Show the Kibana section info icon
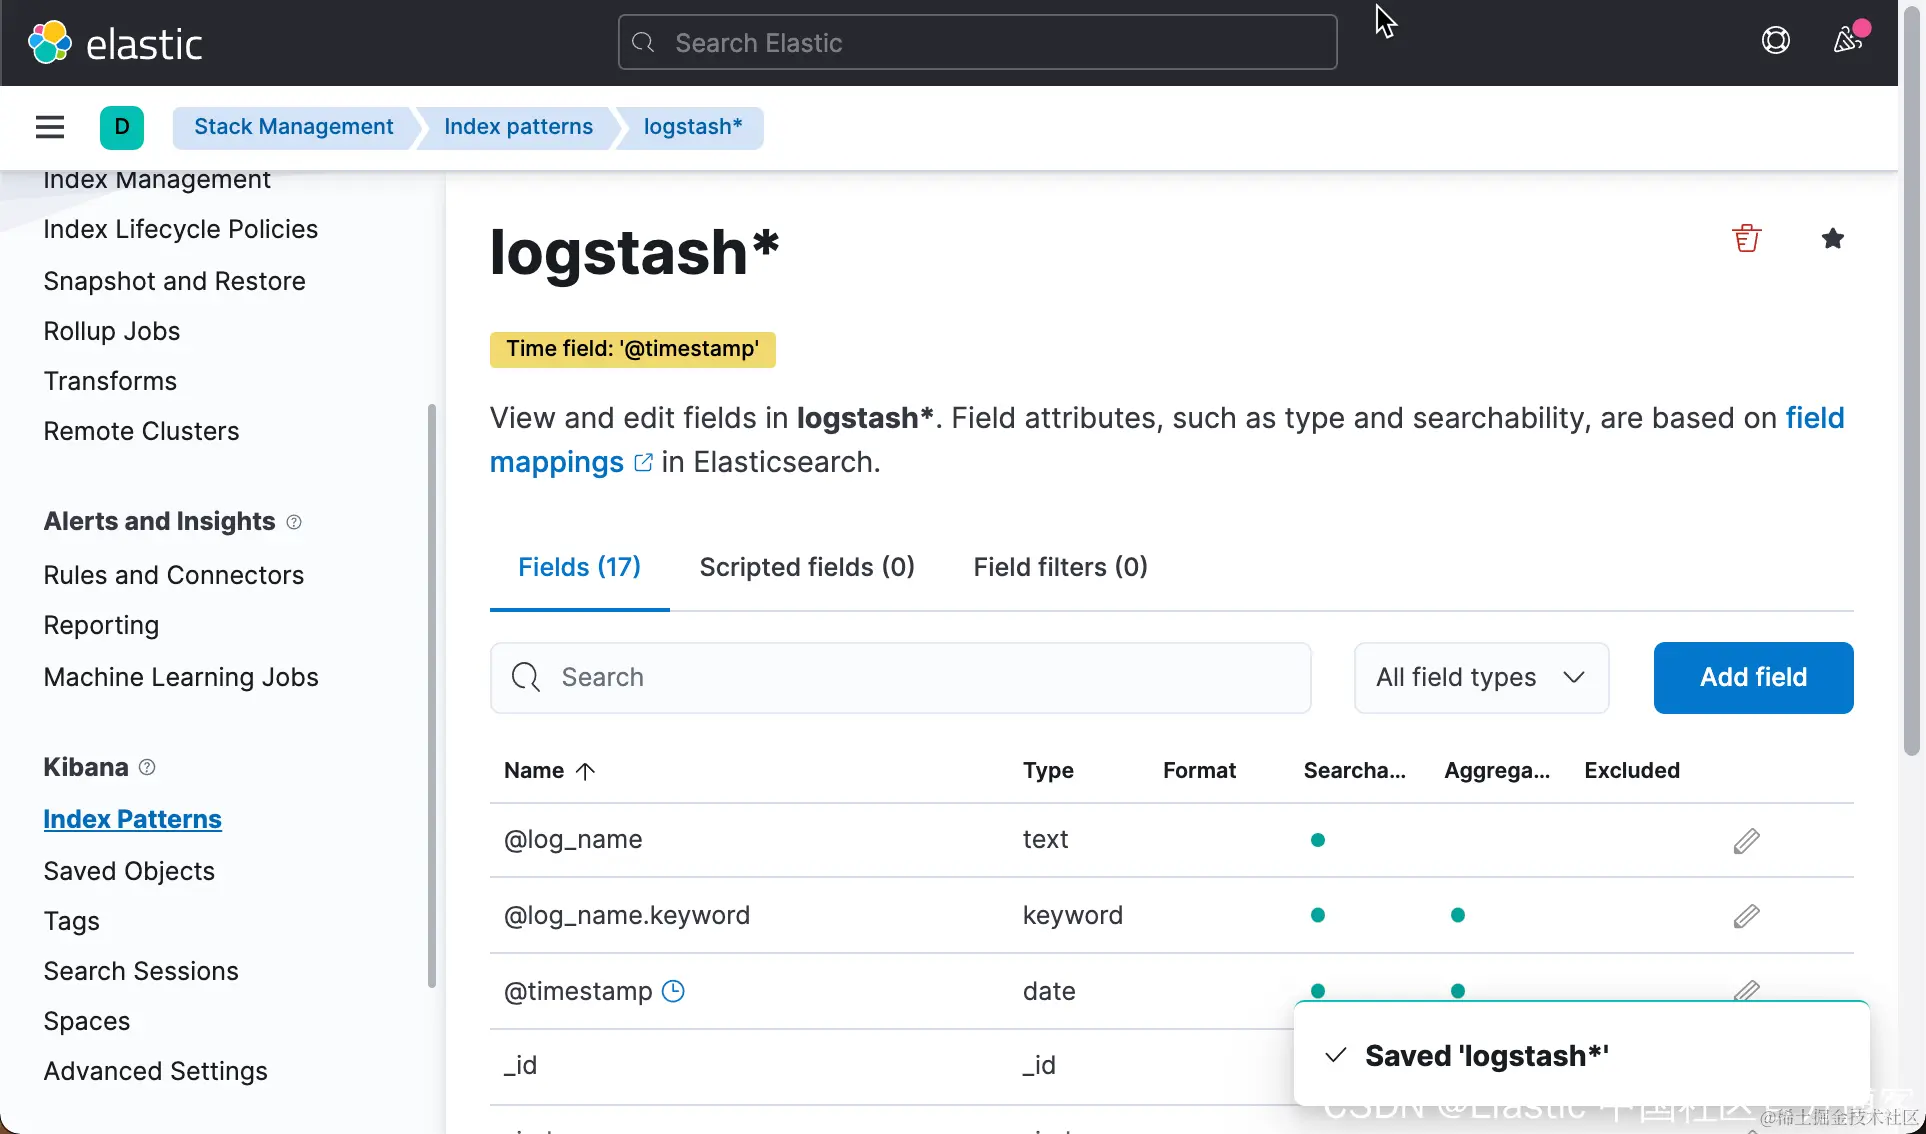This screenshot has height=1134, width=1926. pyautogui.click(x=147, y=767)
